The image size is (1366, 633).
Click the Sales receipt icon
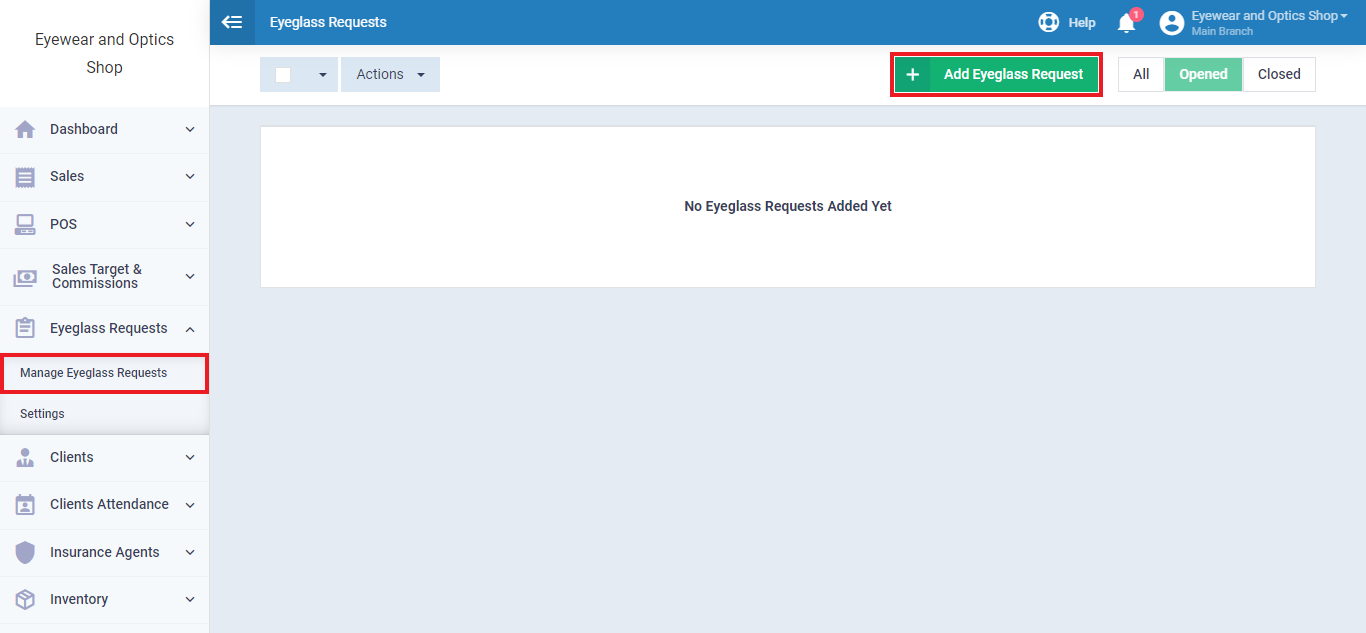25,176
